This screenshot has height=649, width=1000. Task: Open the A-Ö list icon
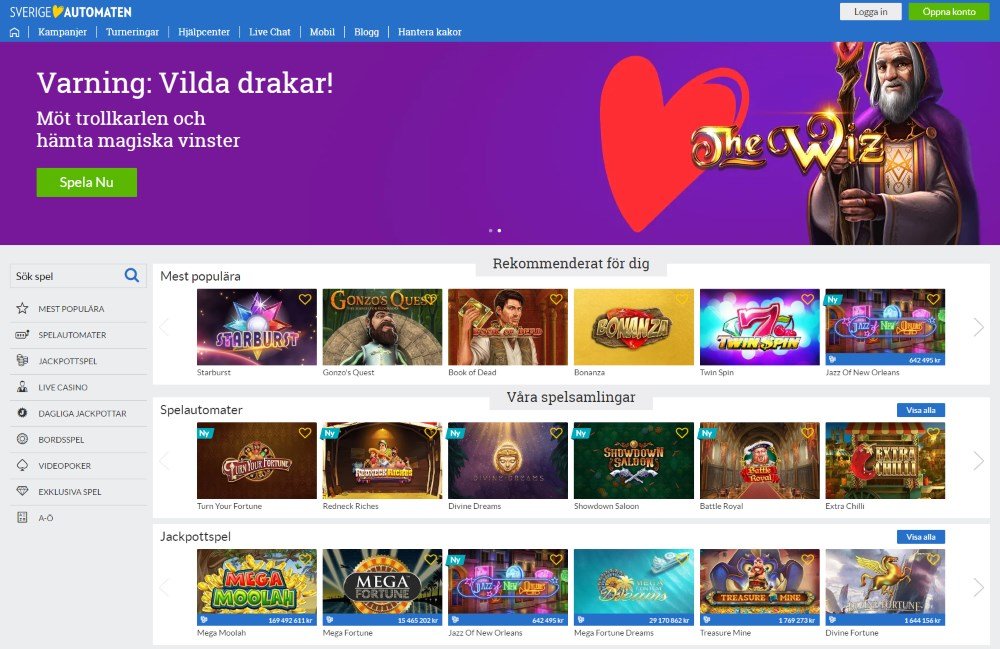pos(22,518)
